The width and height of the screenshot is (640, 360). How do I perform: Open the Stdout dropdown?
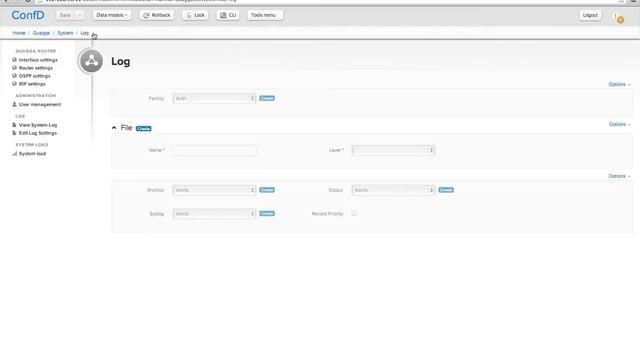393,190
